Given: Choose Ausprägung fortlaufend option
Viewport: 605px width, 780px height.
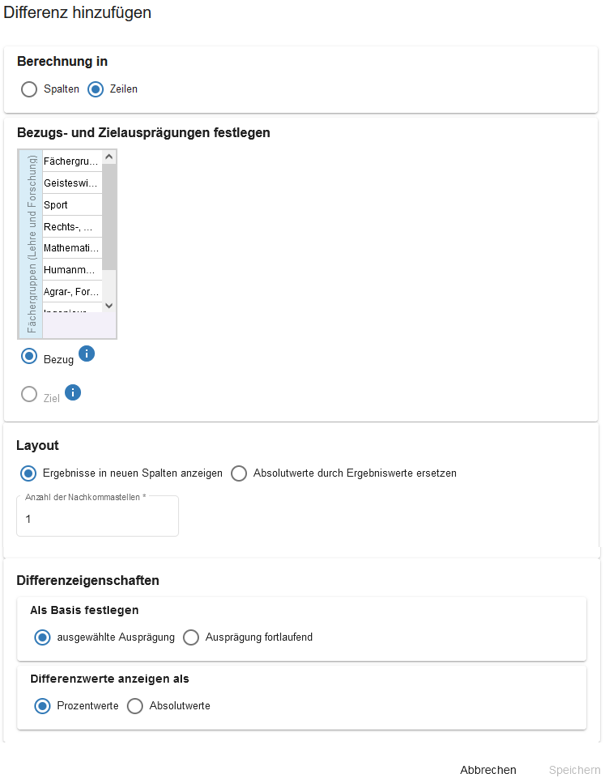Looking at the screenshot, I should (x=191, y=637).
